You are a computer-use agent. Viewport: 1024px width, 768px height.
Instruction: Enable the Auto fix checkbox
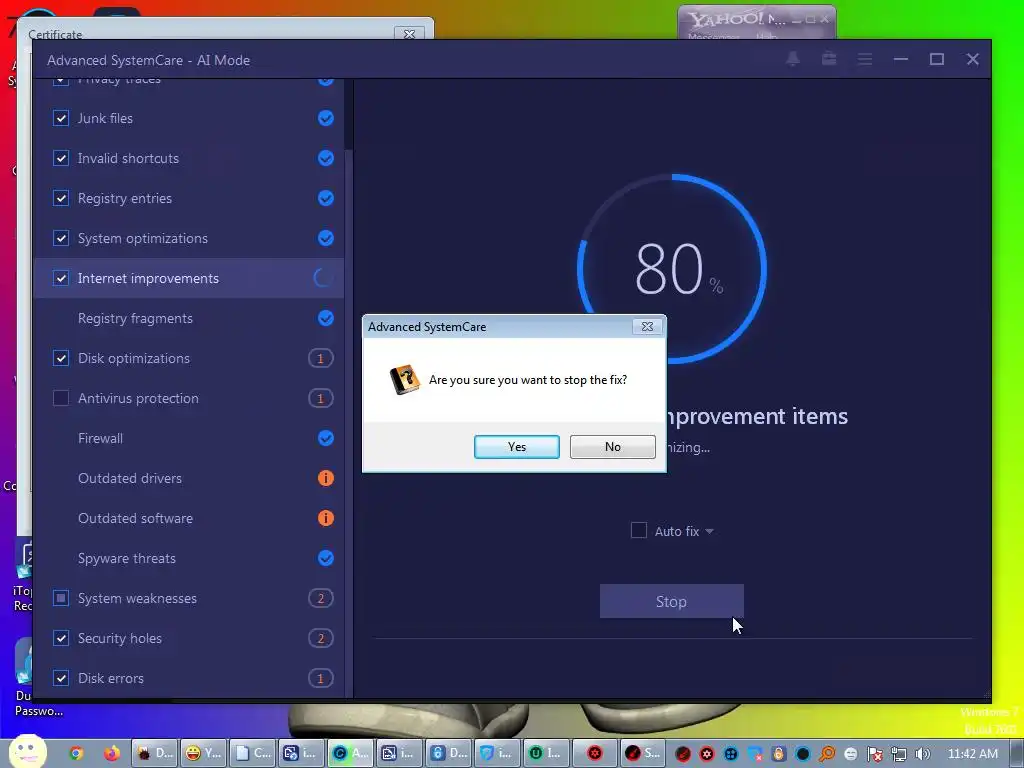639,530
